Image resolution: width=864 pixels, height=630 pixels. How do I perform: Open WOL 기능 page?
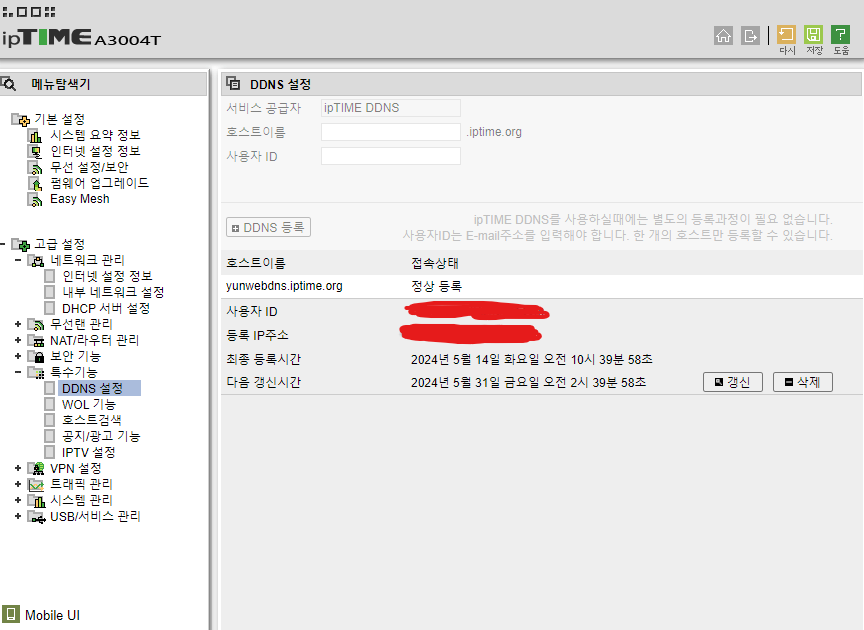click(89, 404)
